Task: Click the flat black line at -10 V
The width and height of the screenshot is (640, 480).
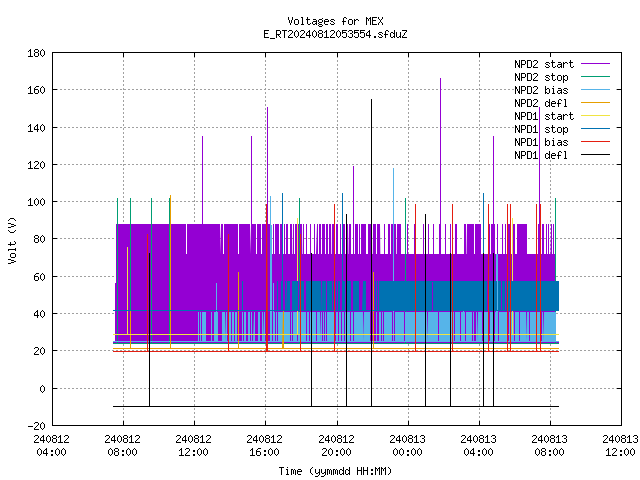Action: [336, 407]
